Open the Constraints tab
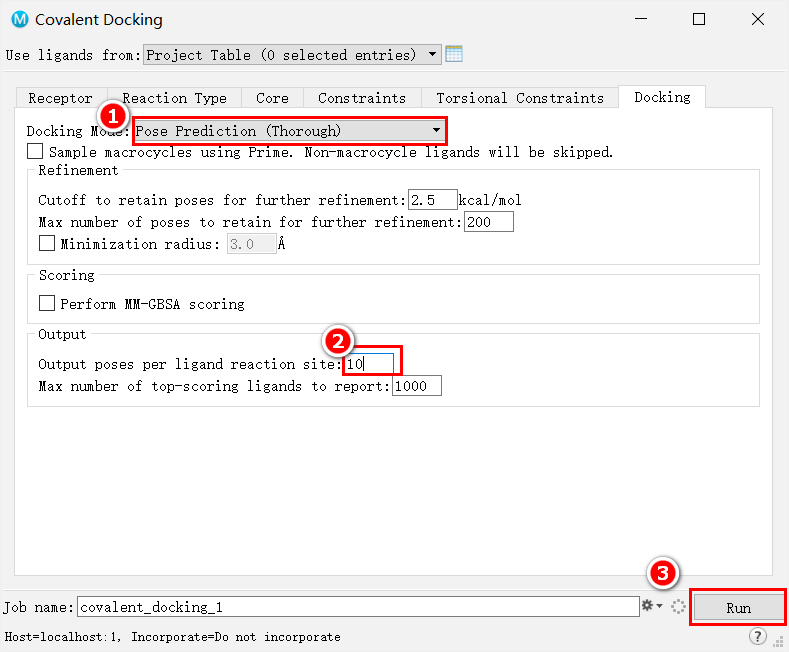The width and height of the screenshot is (789, 652). click(362, 98)
